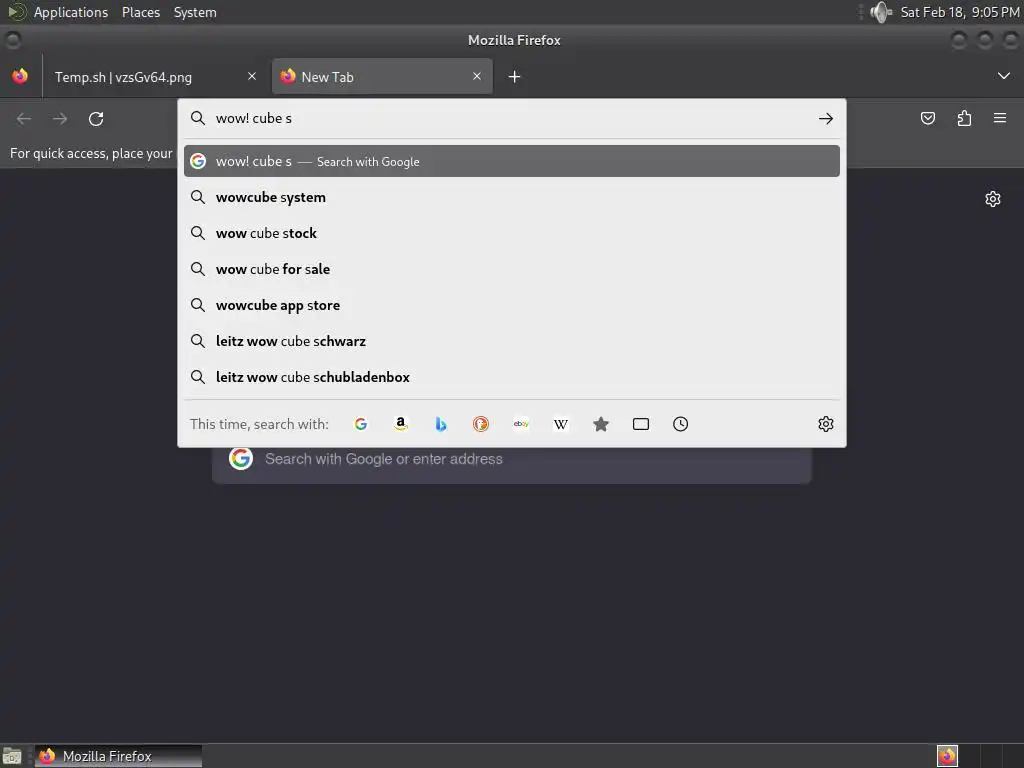Click the address bar text 'wow! cube s'
1024x768 pixels.
[254, 118]
